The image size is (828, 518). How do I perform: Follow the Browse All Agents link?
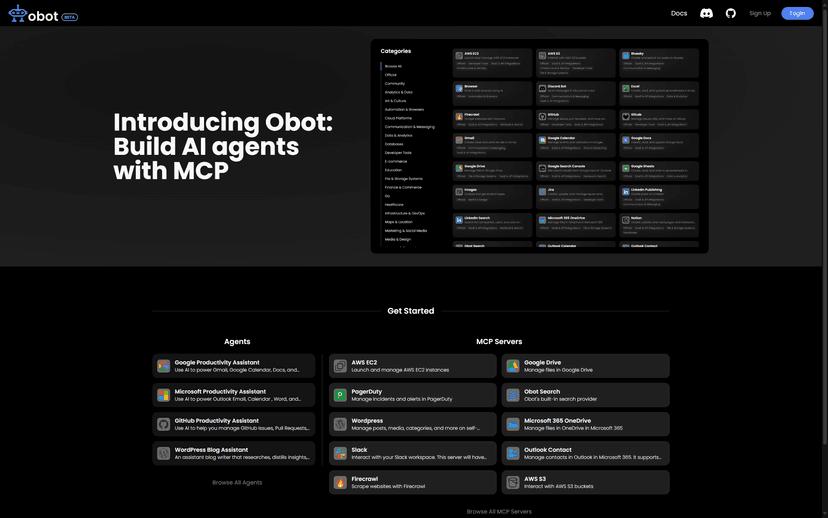pyautogui.click(x=237, y=482)
